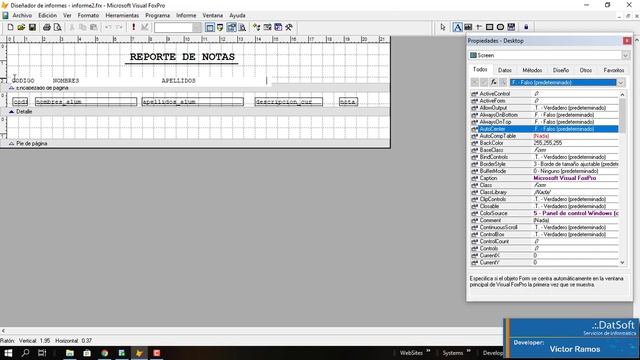Open the Archivo menu
This screenshot has height=360, width=640.
[x=22, y=15]
